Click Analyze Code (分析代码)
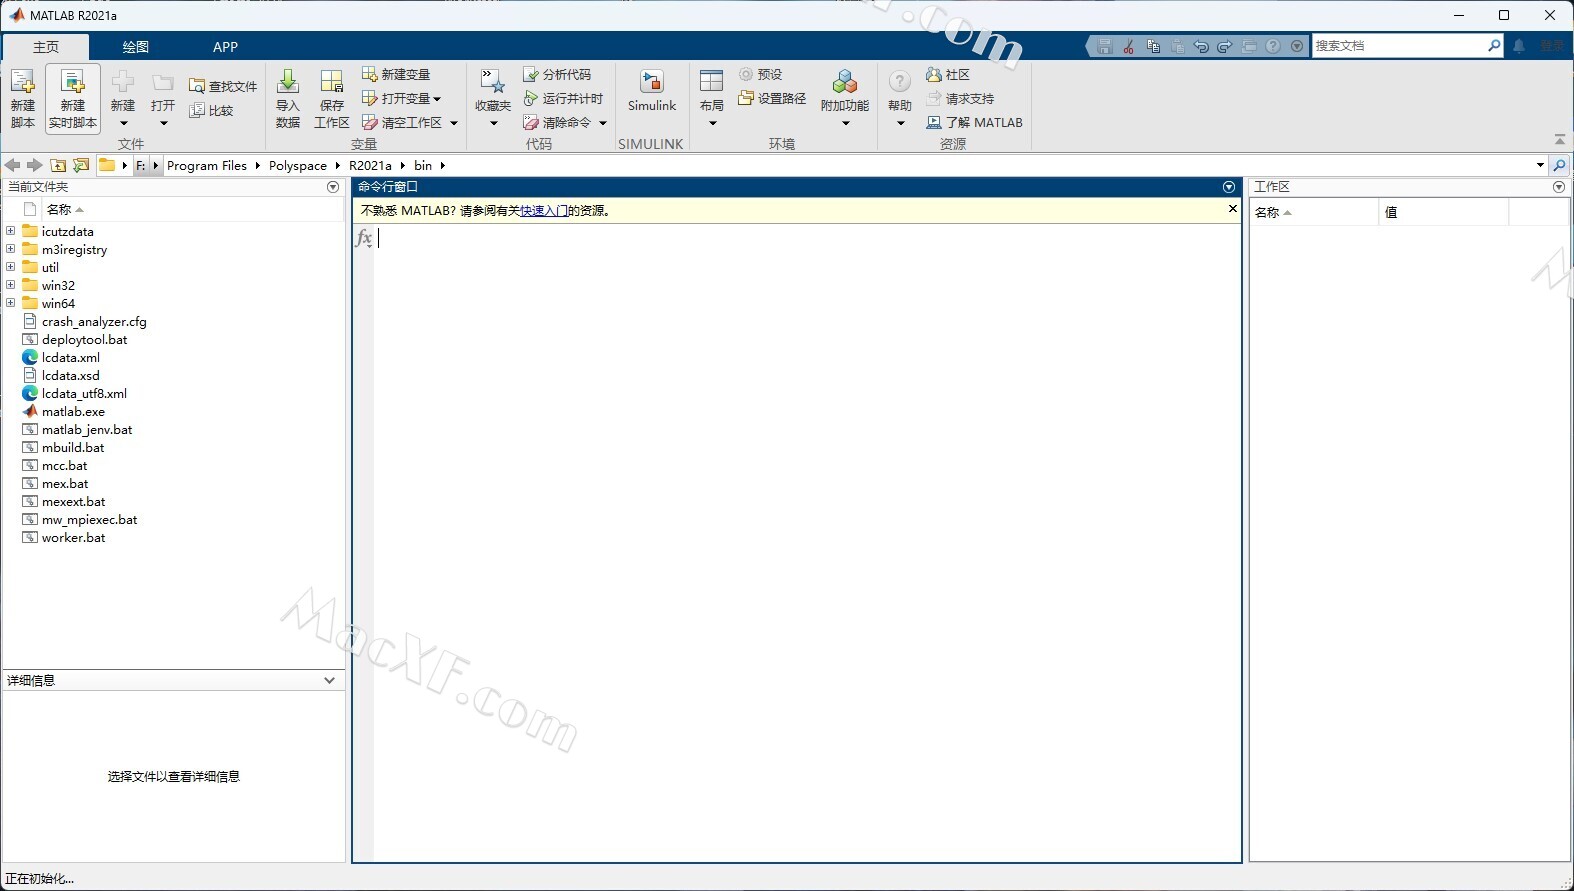 point(557,74)
